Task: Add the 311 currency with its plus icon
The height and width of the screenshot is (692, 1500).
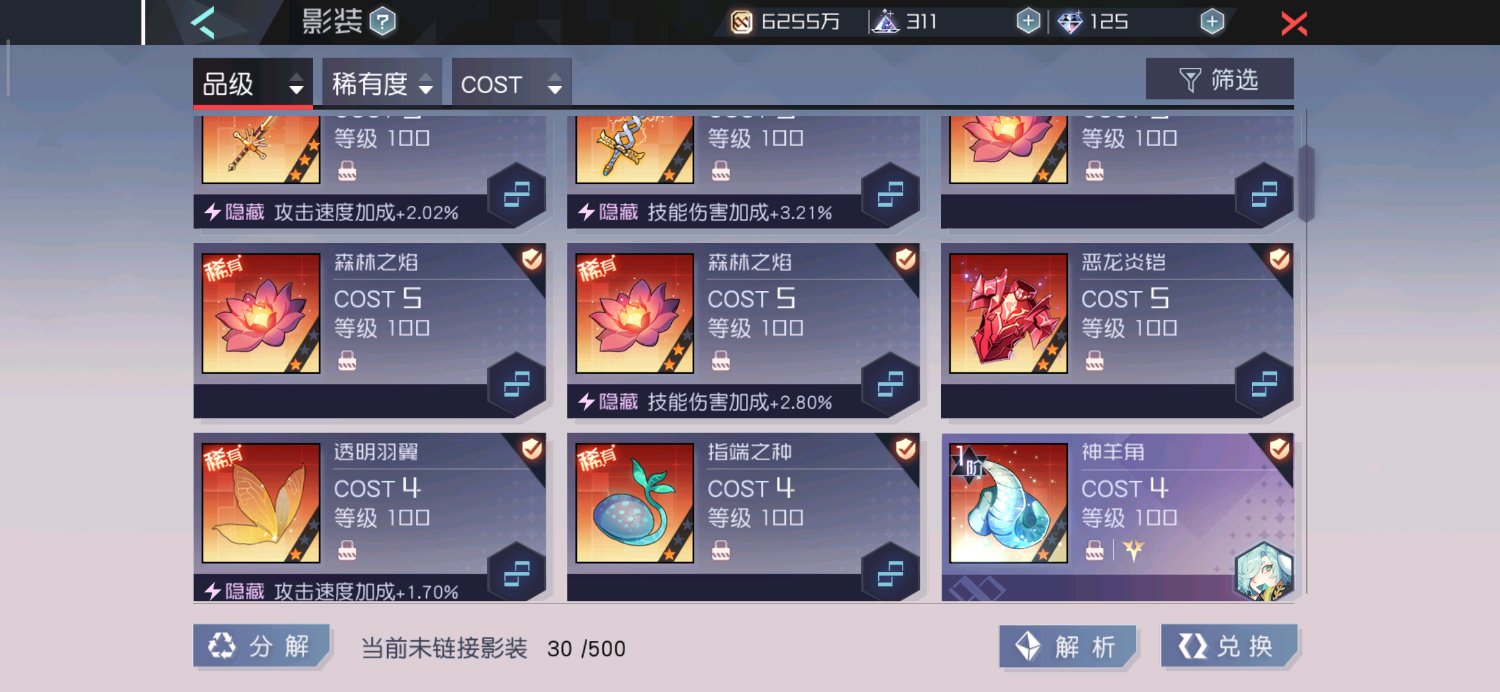Action: (x=1028, y=21)
